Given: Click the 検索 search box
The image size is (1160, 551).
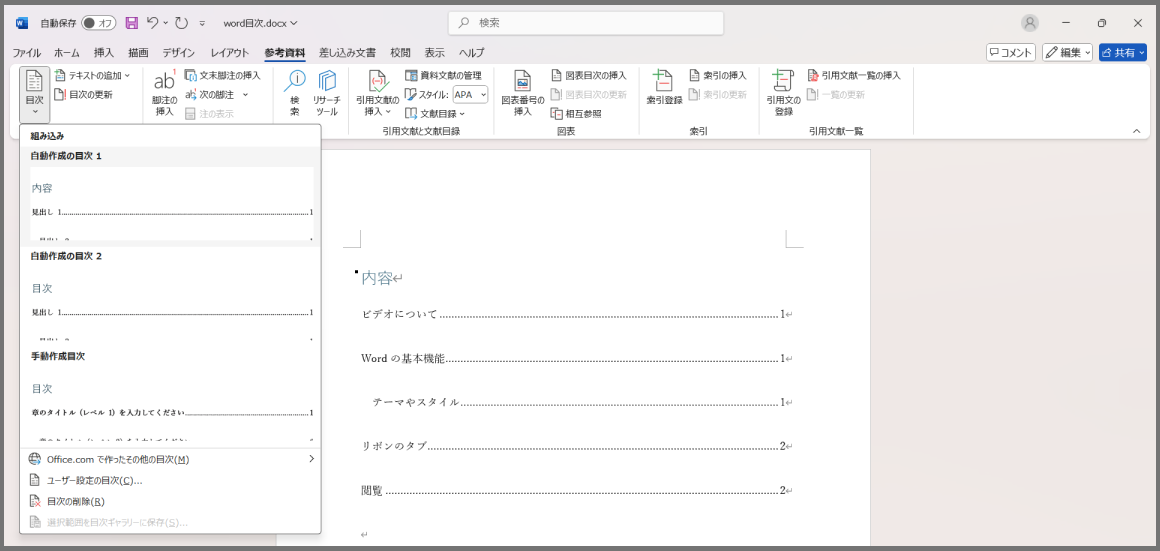Looking at the screenshot, I should point(586,23).
